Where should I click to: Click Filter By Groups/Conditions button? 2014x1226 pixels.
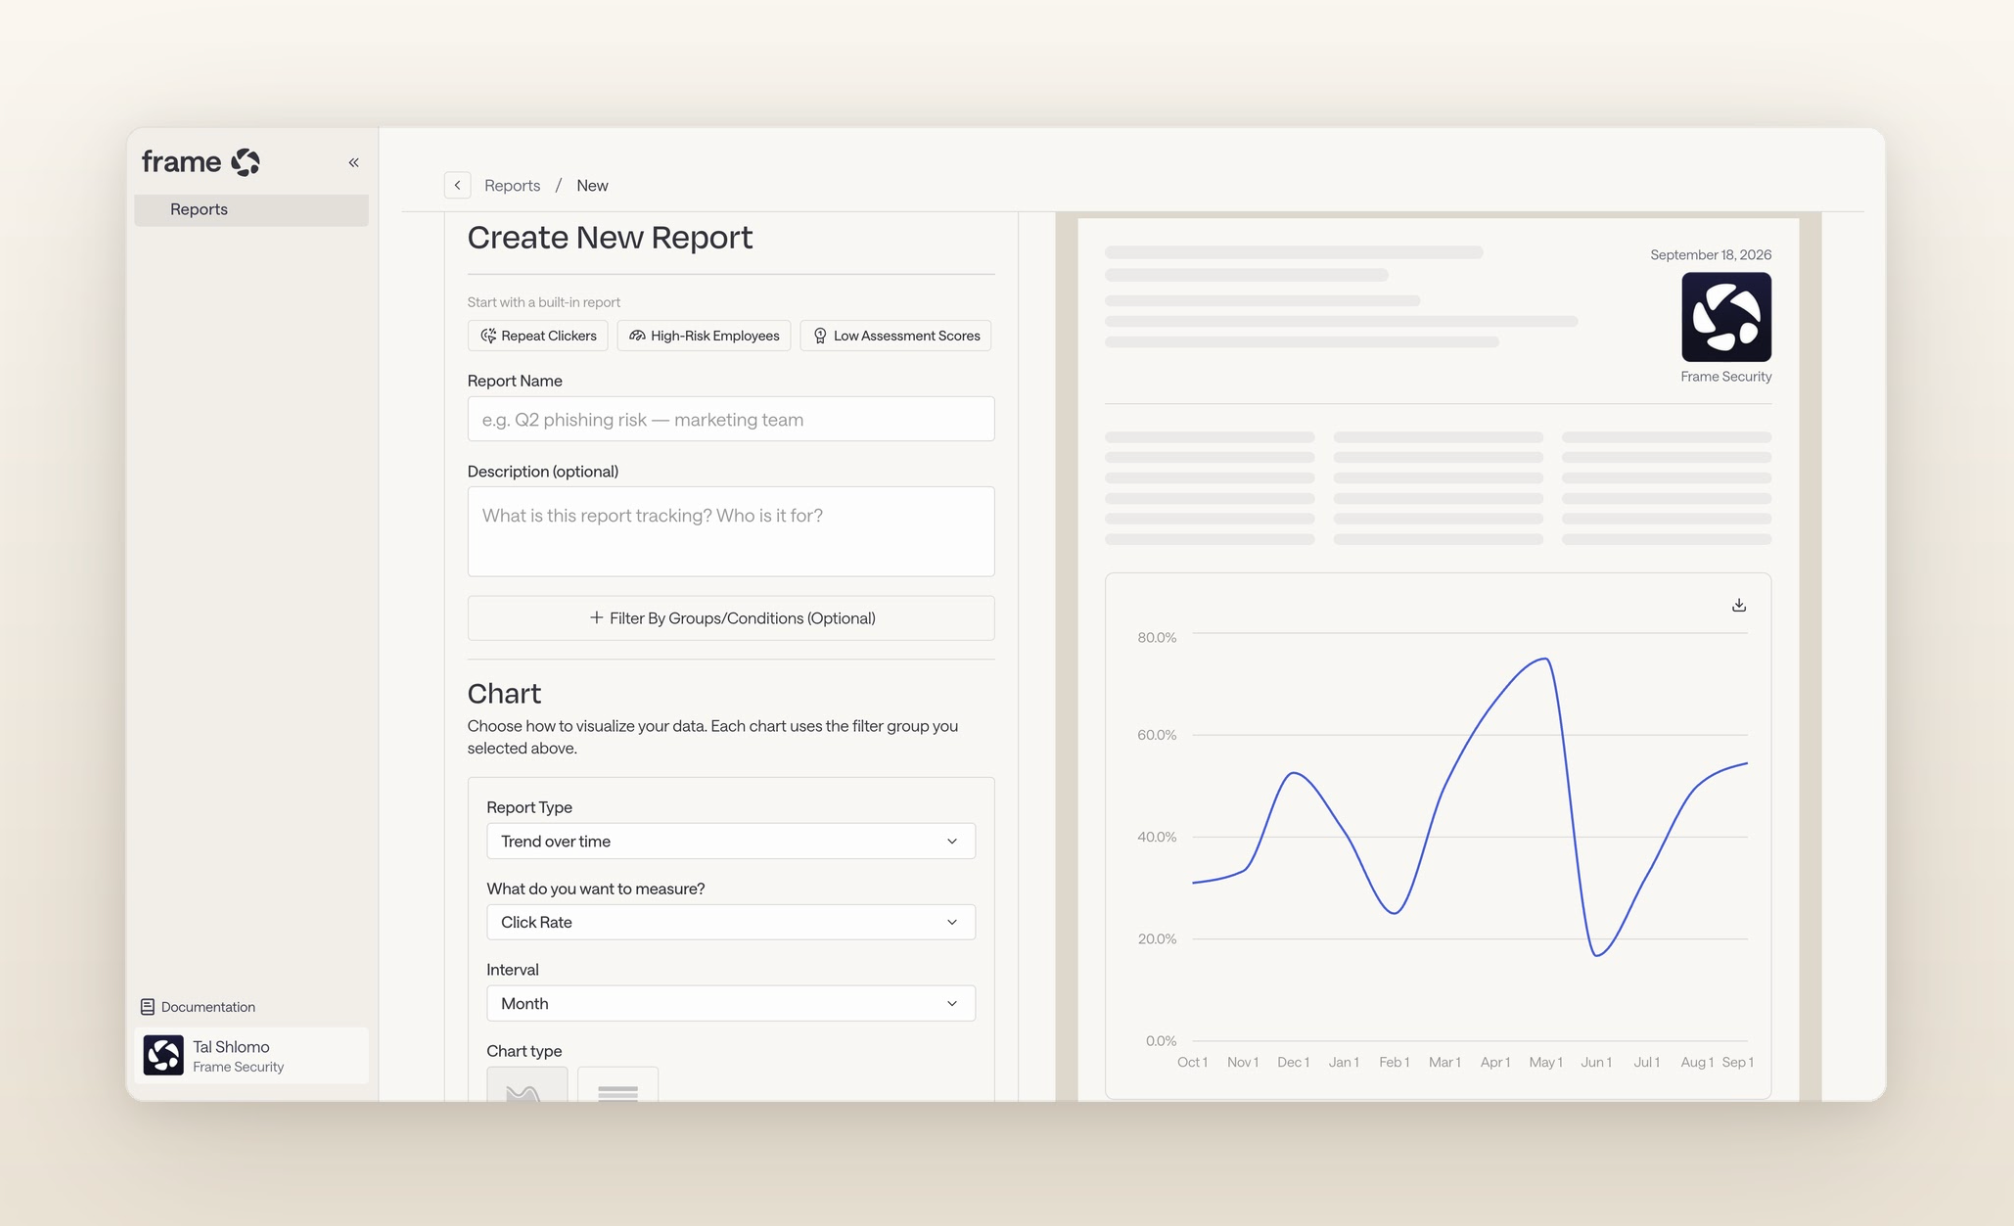point(731,618)
